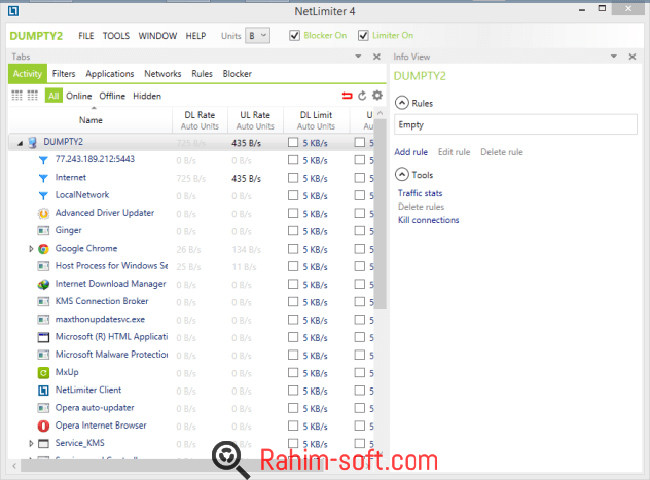650x480 pixels.
Task: Sort by the DL Rate column header
Action: point(200,120)
